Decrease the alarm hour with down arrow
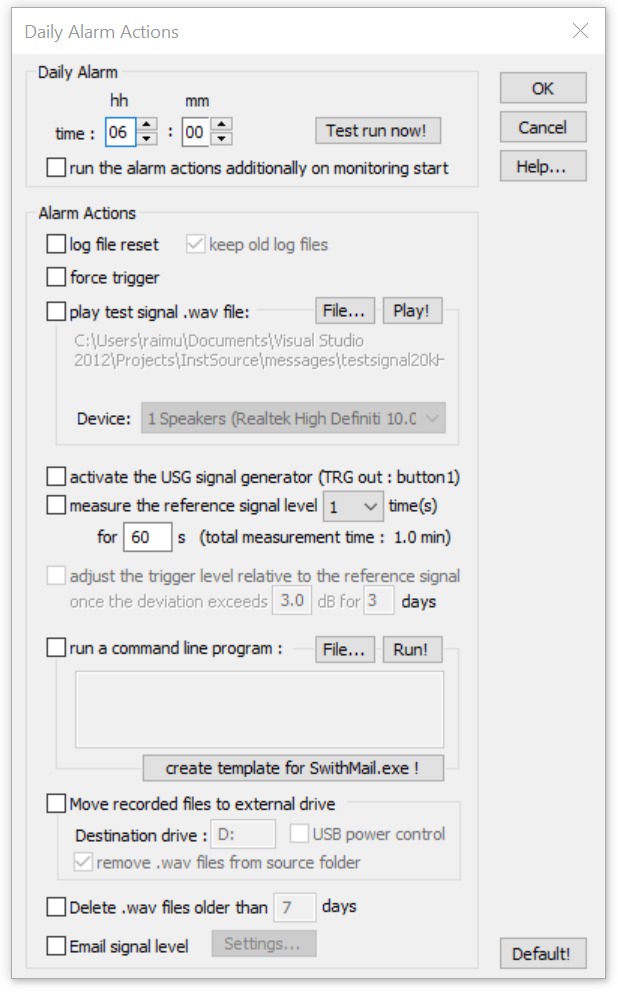618x992 pixels. (x=147, y=137)
